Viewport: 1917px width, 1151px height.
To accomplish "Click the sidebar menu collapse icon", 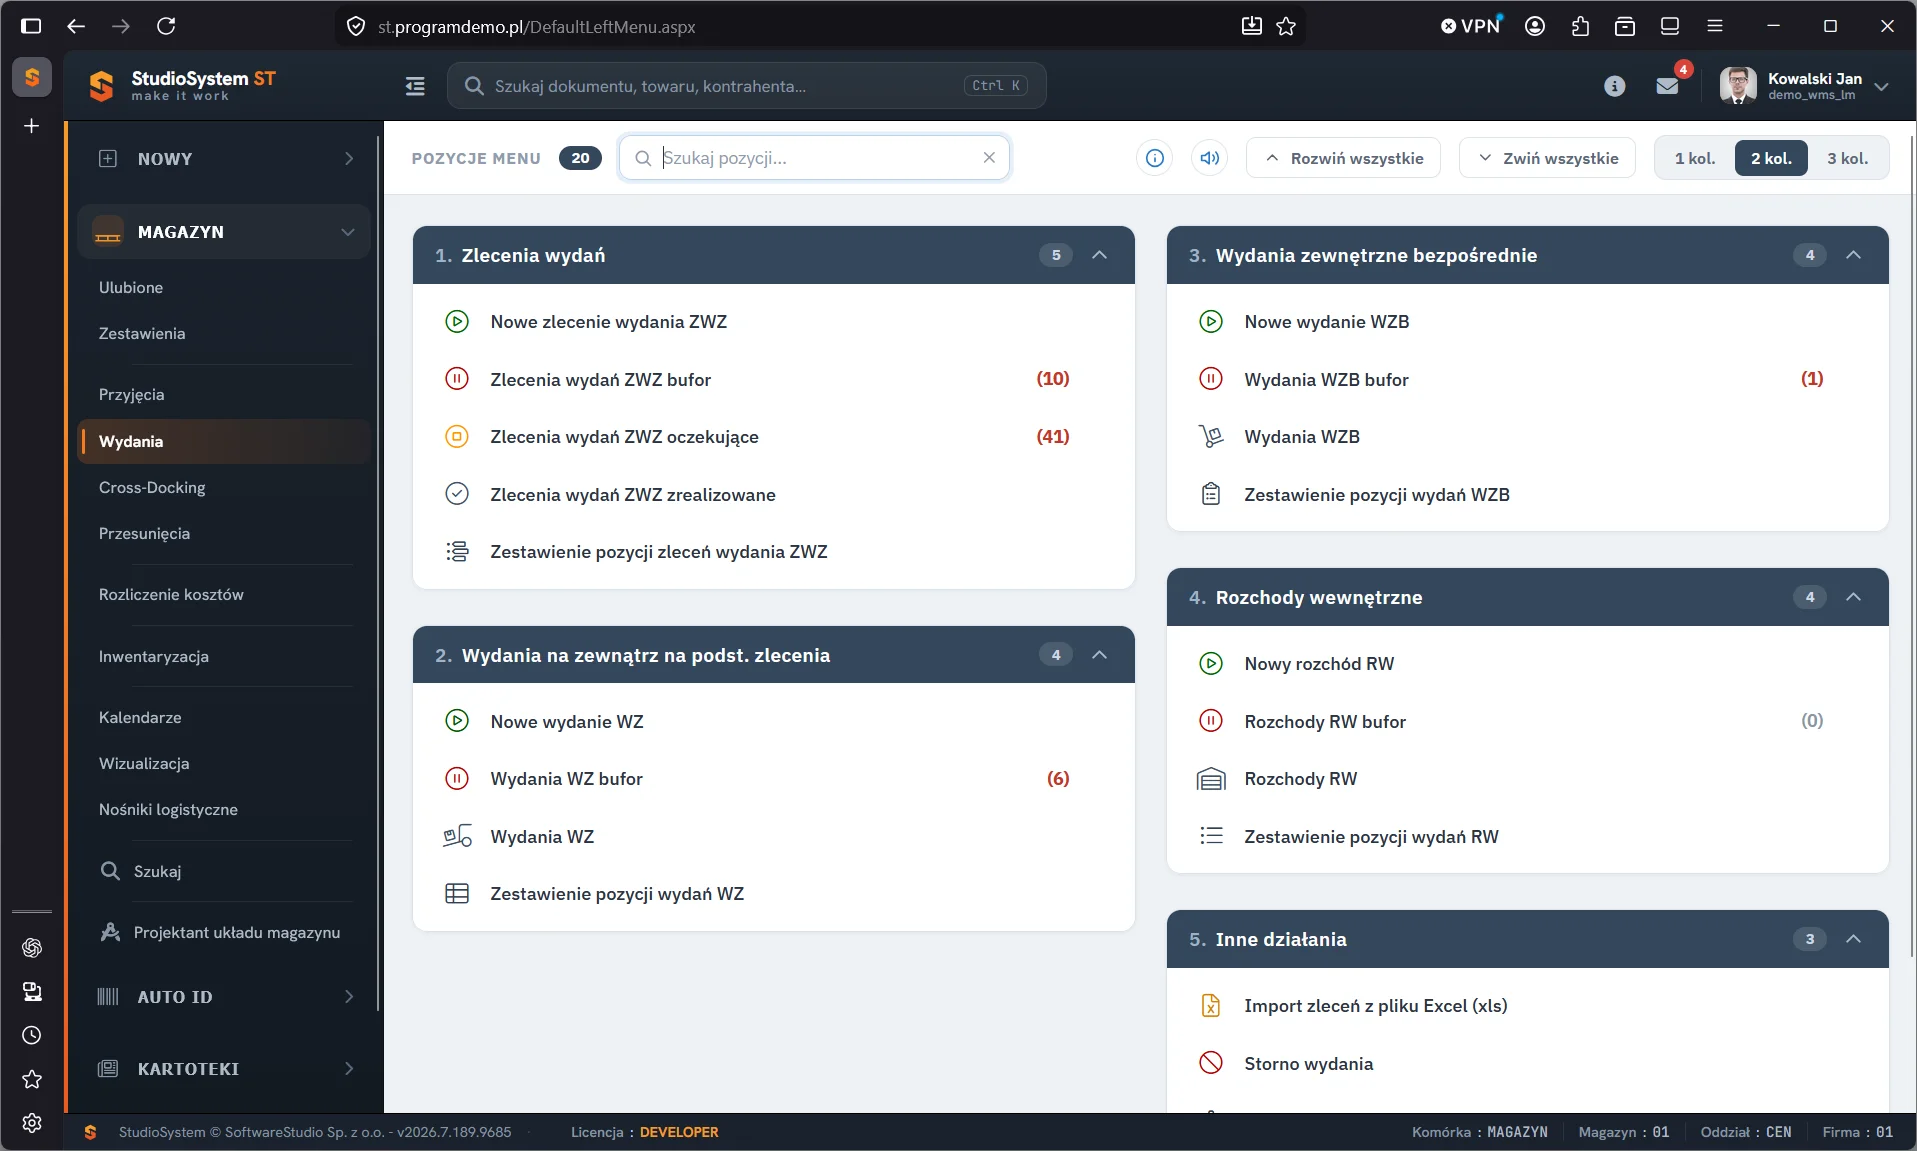I will pyautogui.click(x=415, y=86).
